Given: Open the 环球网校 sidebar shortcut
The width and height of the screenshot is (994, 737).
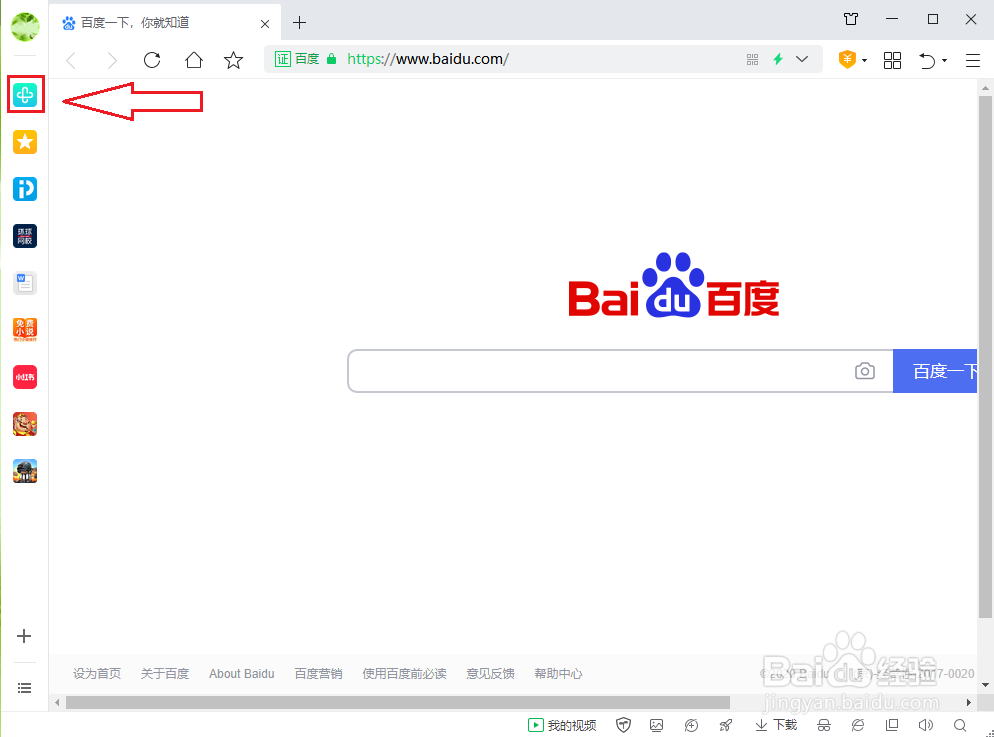Looking at the screenshot, I should (25, 236).
